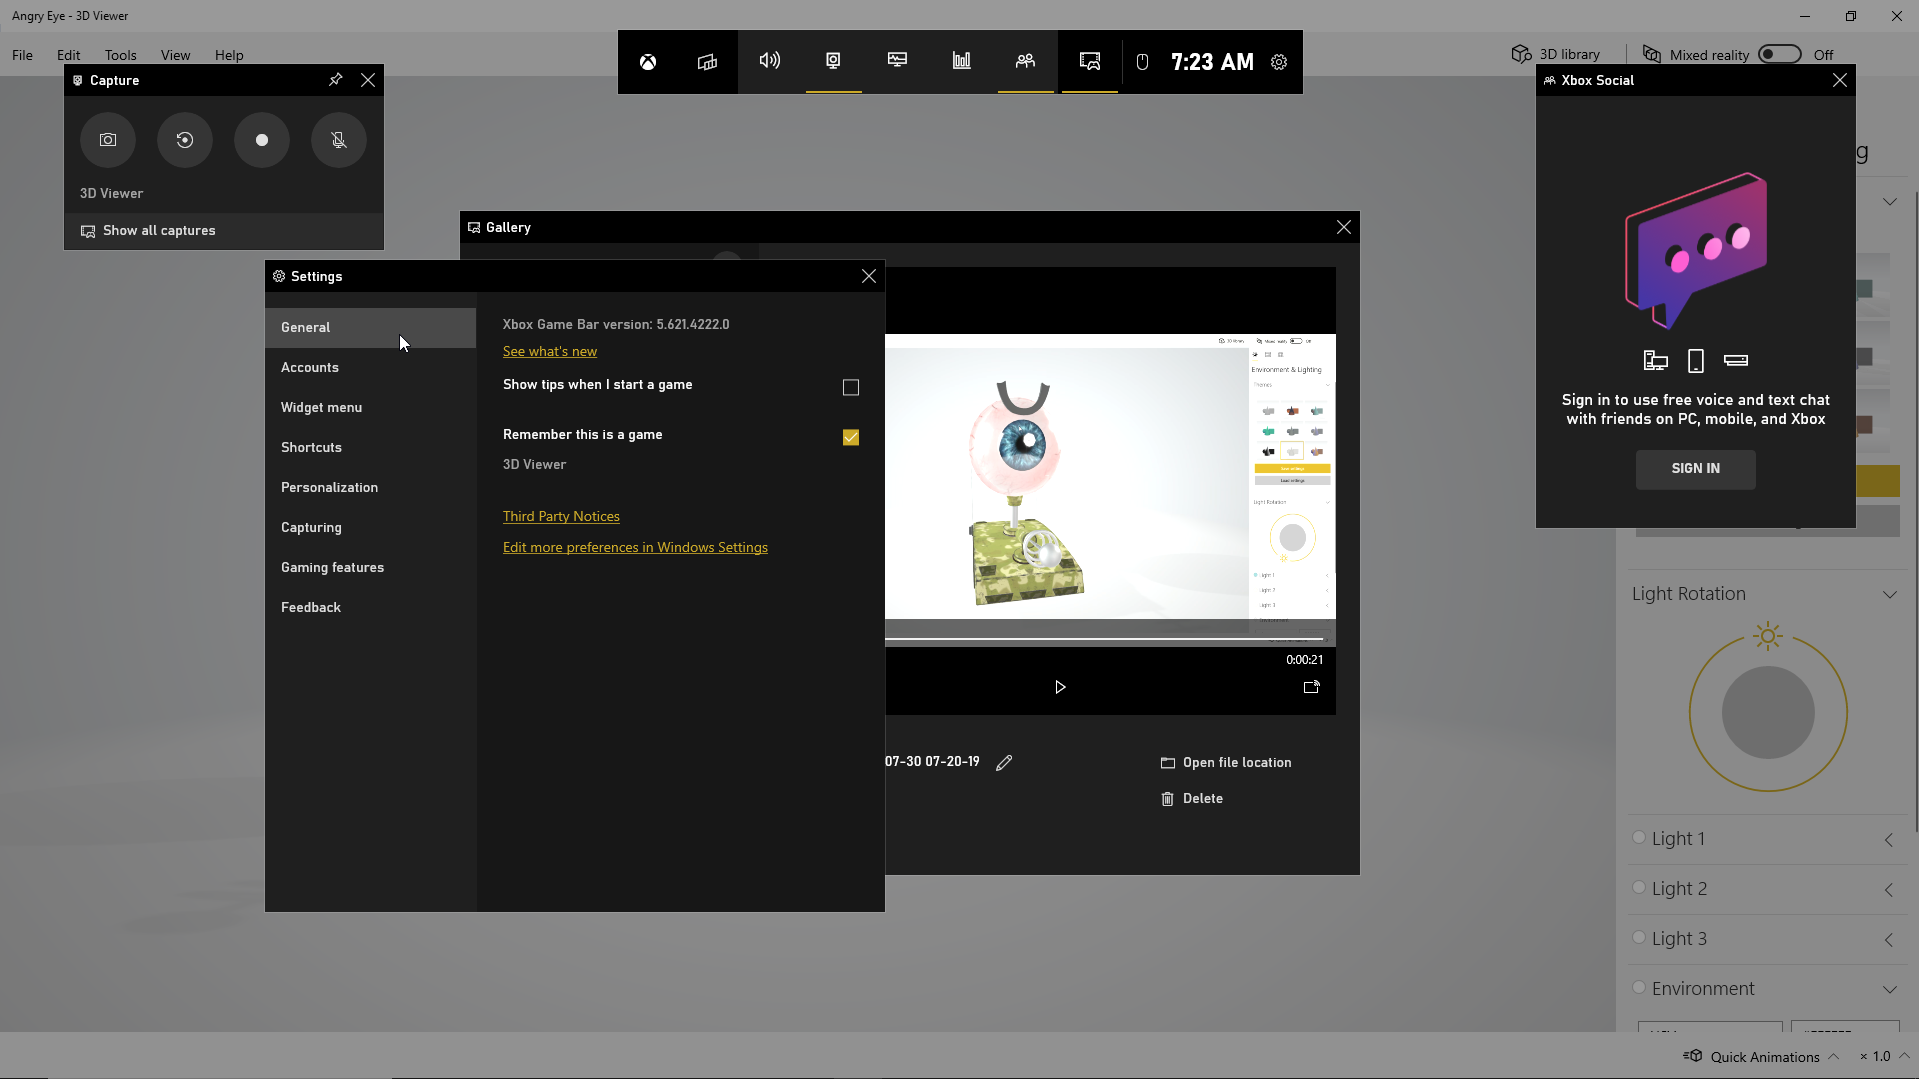Open the Performance widget in Game Bar
Image resolution: width=1919 pixels, height=1079 pixels.
point(897,61)
